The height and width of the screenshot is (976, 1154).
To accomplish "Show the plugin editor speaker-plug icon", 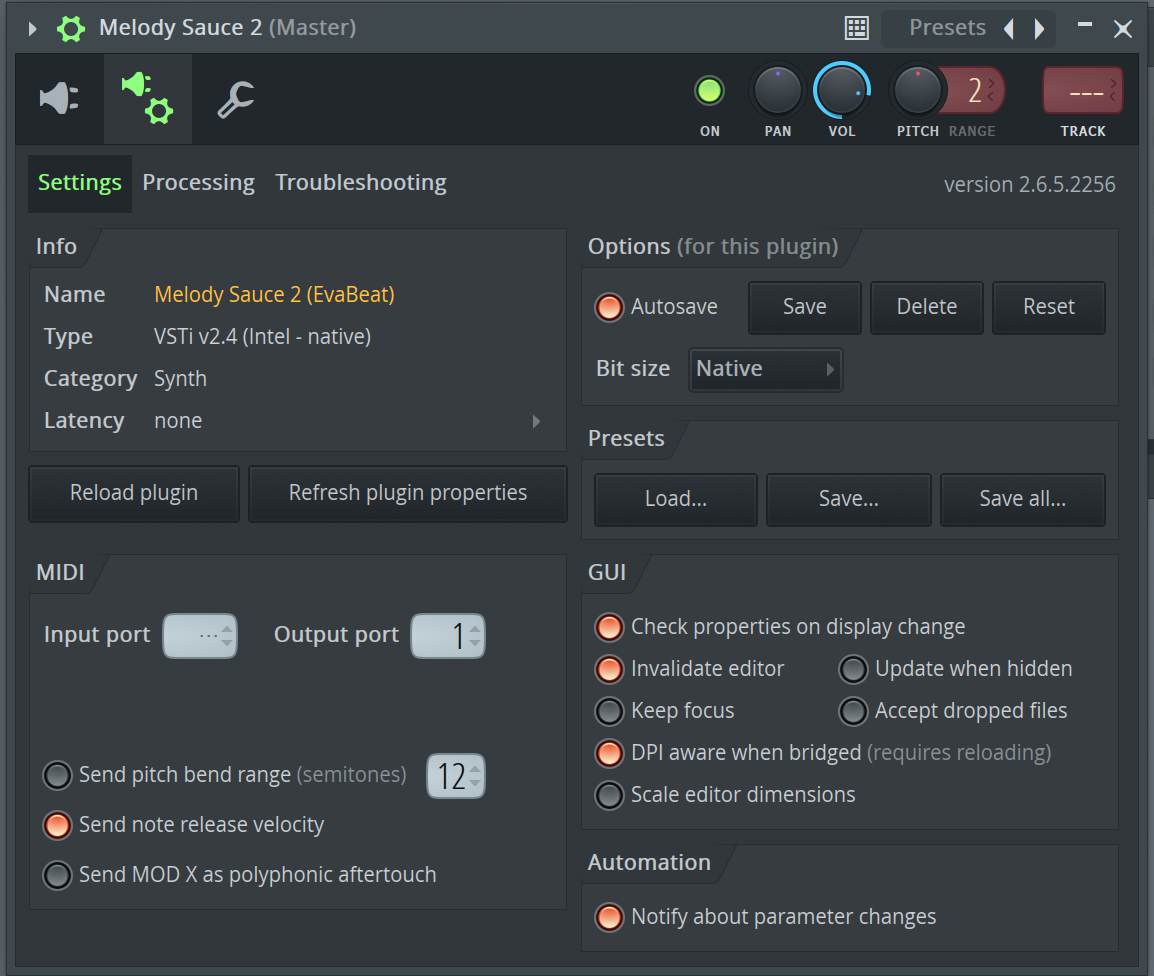I will (x=59, y=98).
